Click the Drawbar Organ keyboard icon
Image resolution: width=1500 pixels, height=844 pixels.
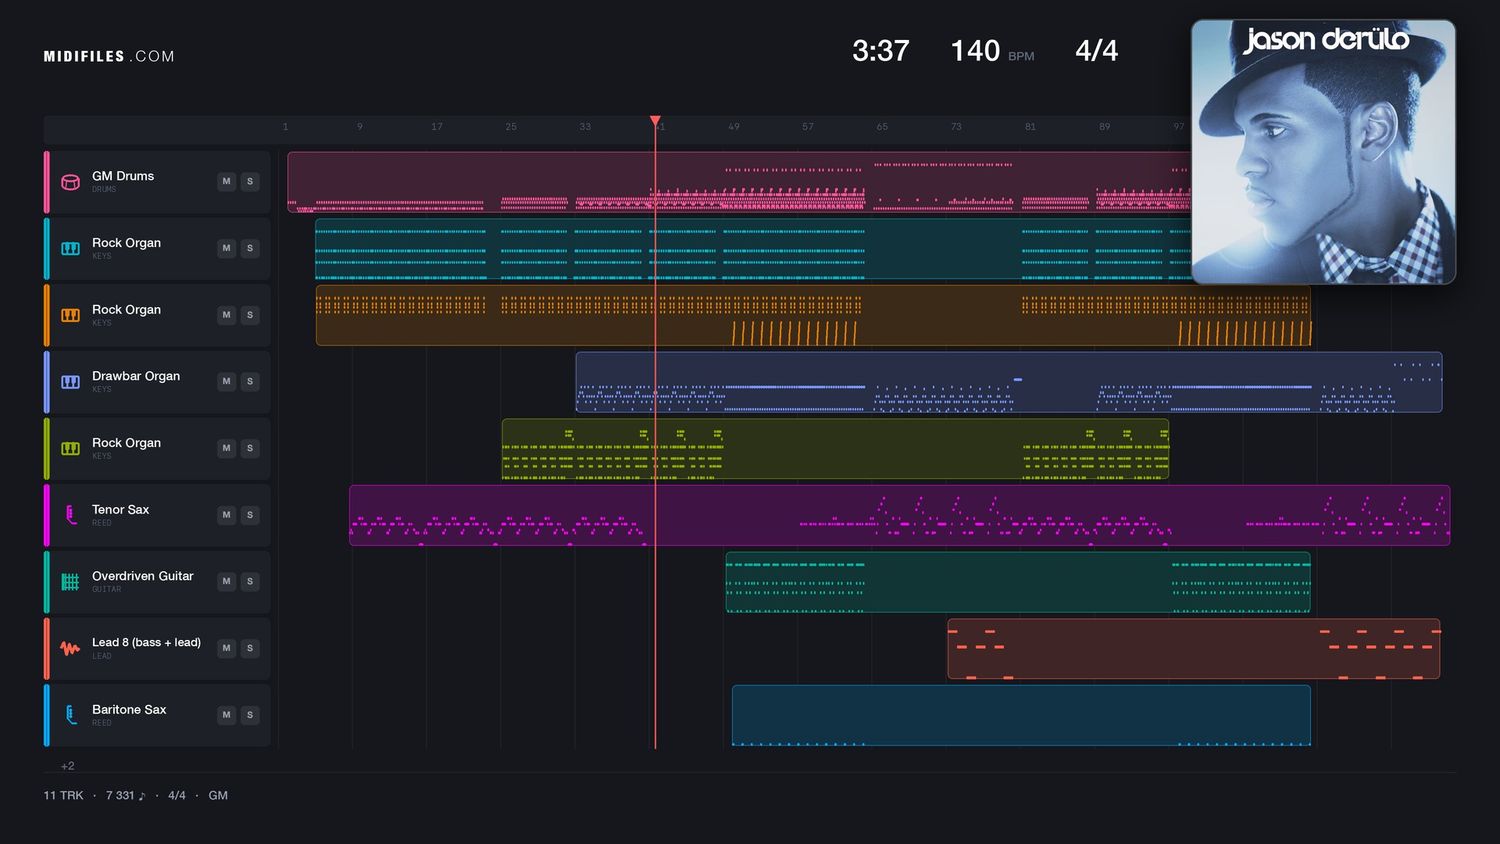70,382
